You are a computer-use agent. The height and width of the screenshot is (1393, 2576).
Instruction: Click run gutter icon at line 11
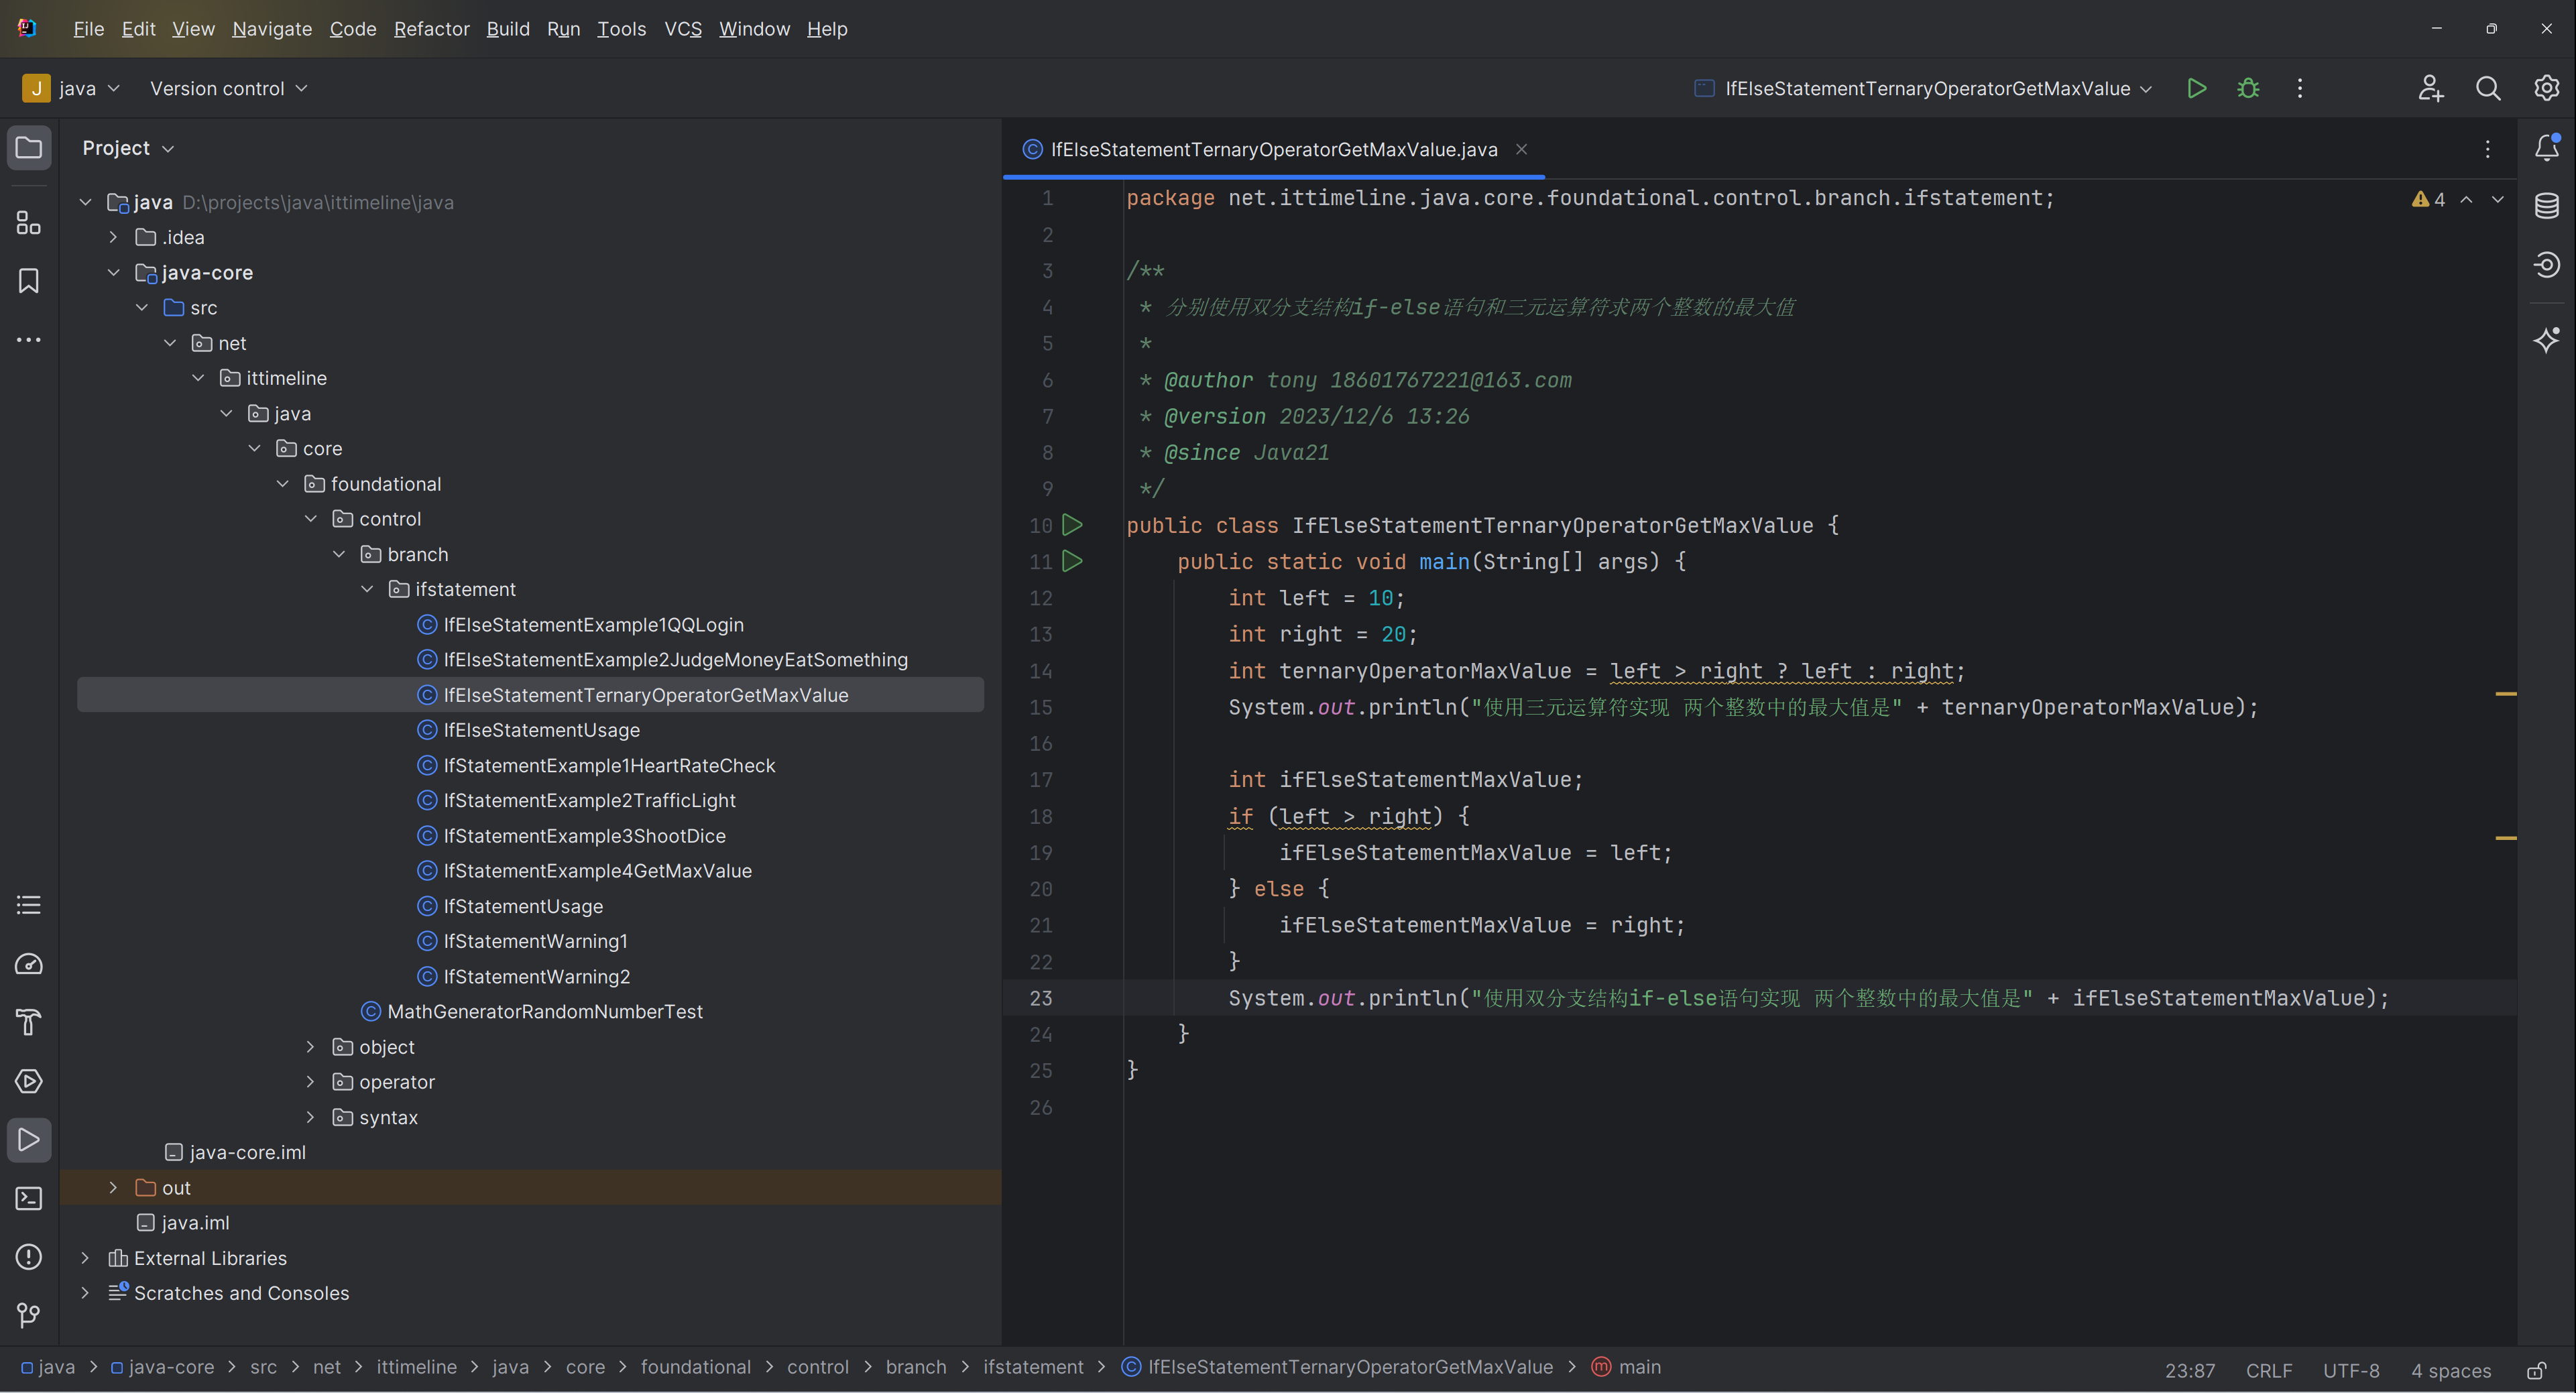tap(1072, 561)
